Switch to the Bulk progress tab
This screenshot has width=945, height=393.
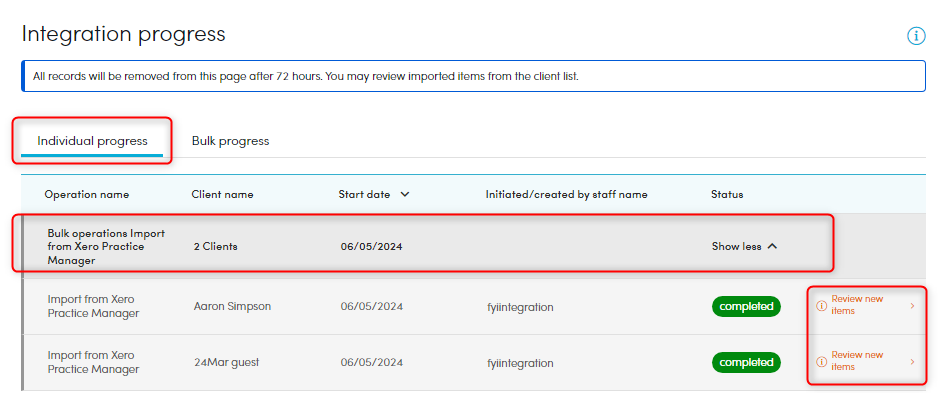(230, 141)
